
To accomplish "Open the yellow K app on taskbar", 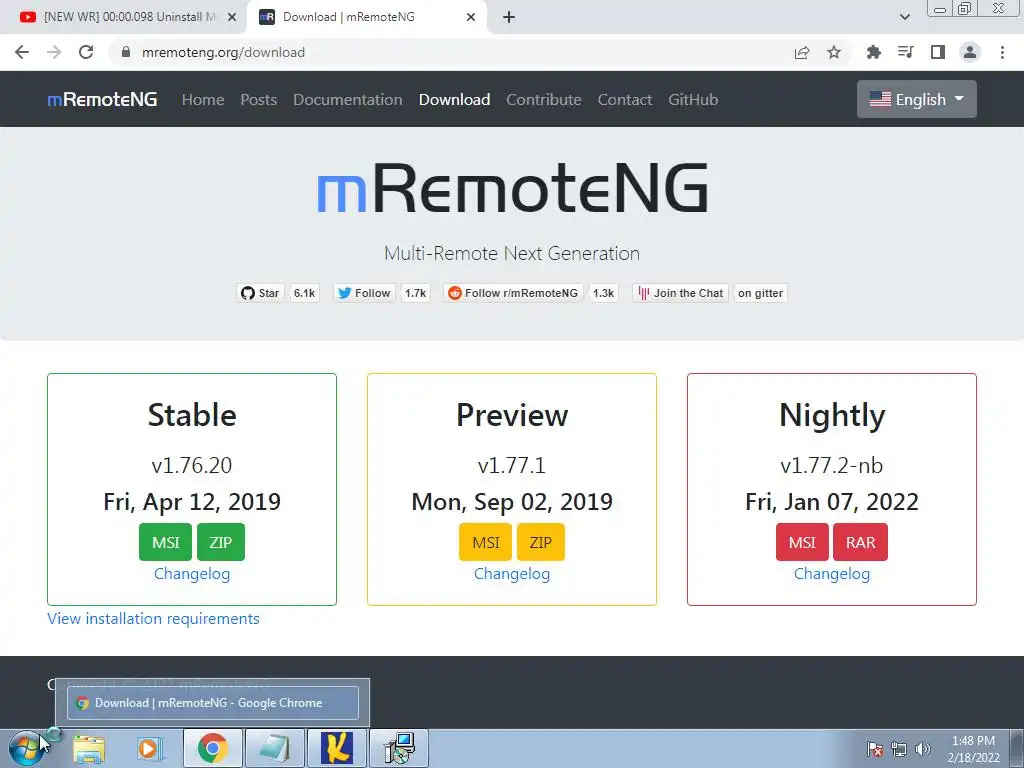I will [337, 748].
